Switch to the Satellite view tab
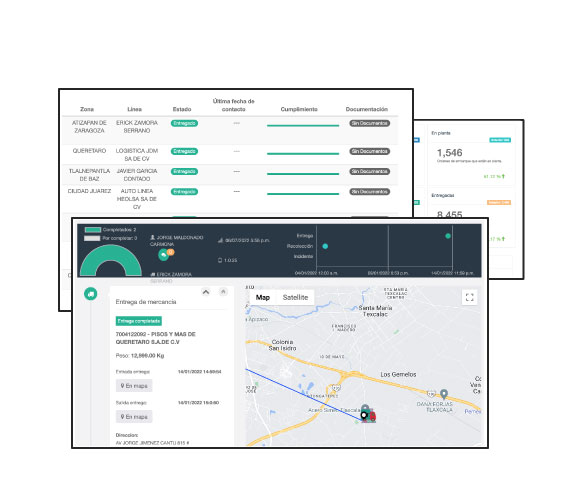 (295, 297)
